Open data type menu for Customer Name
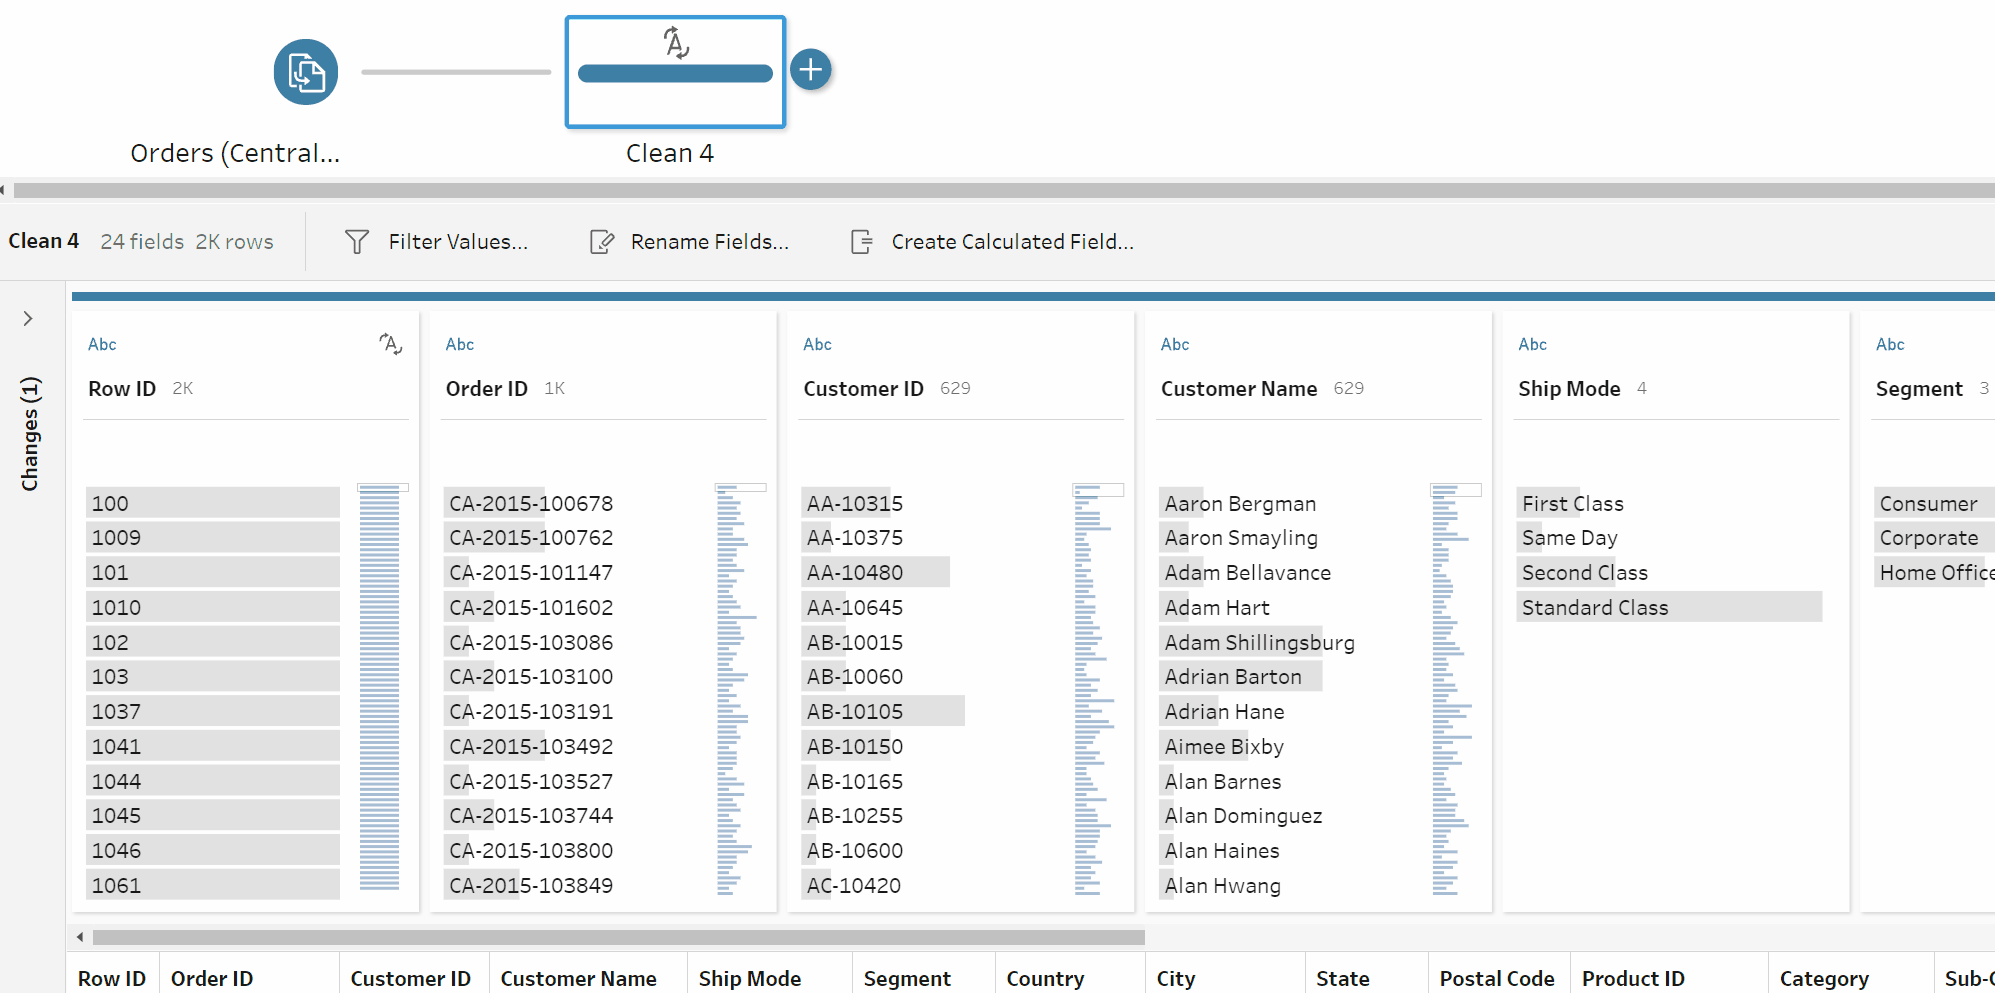Viewport: 1995px width, 993px height. tap(1175, 344)
